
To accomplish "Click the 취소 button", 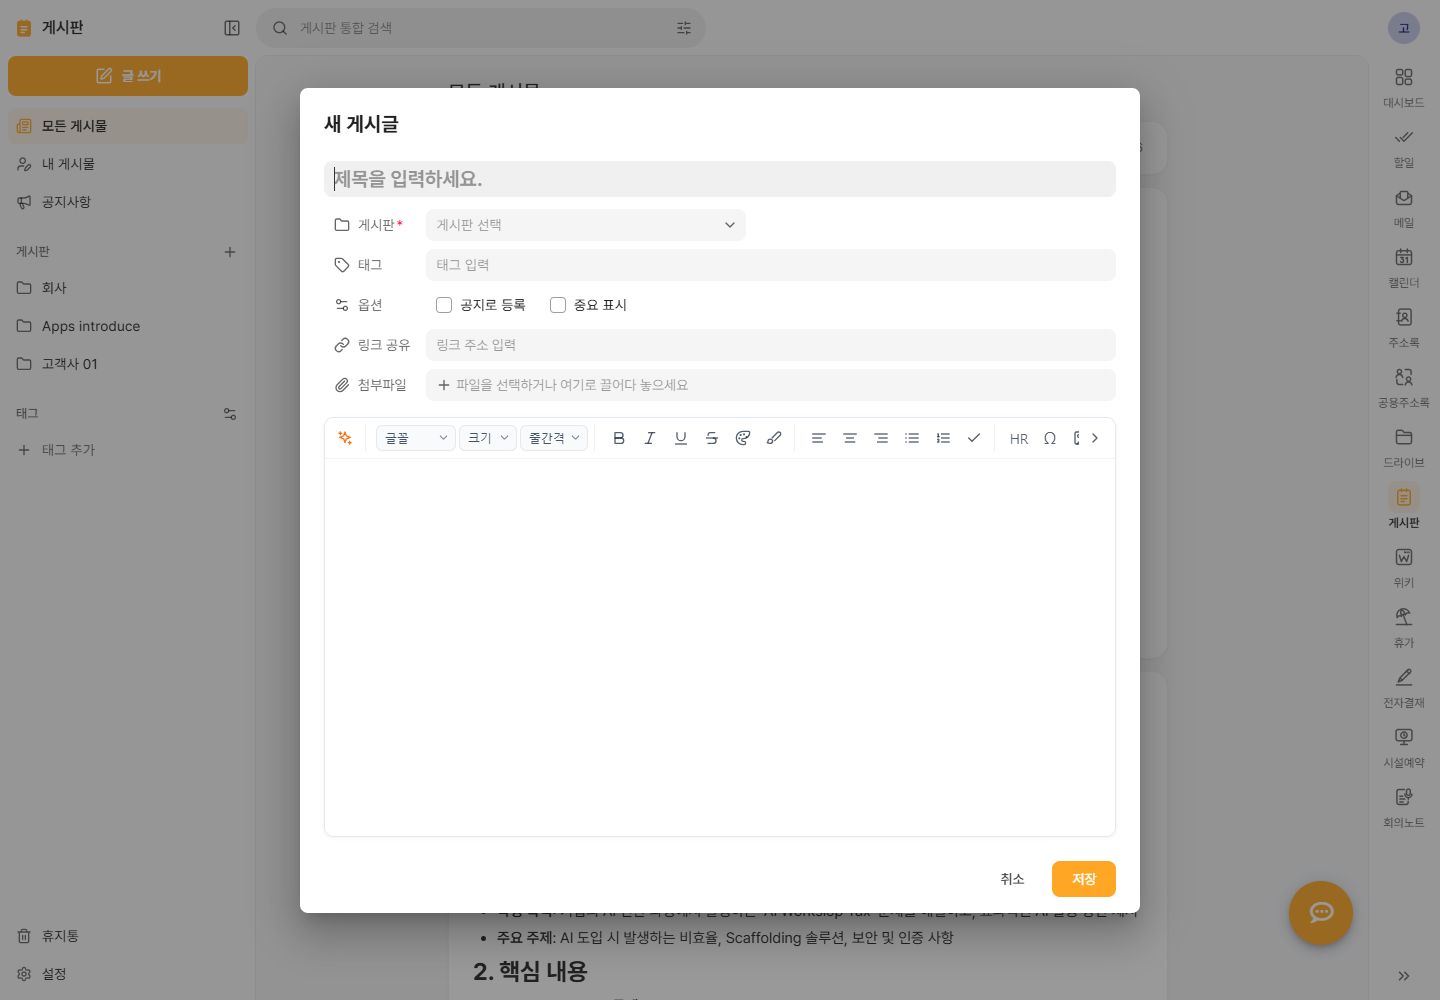I will 1012,879.
